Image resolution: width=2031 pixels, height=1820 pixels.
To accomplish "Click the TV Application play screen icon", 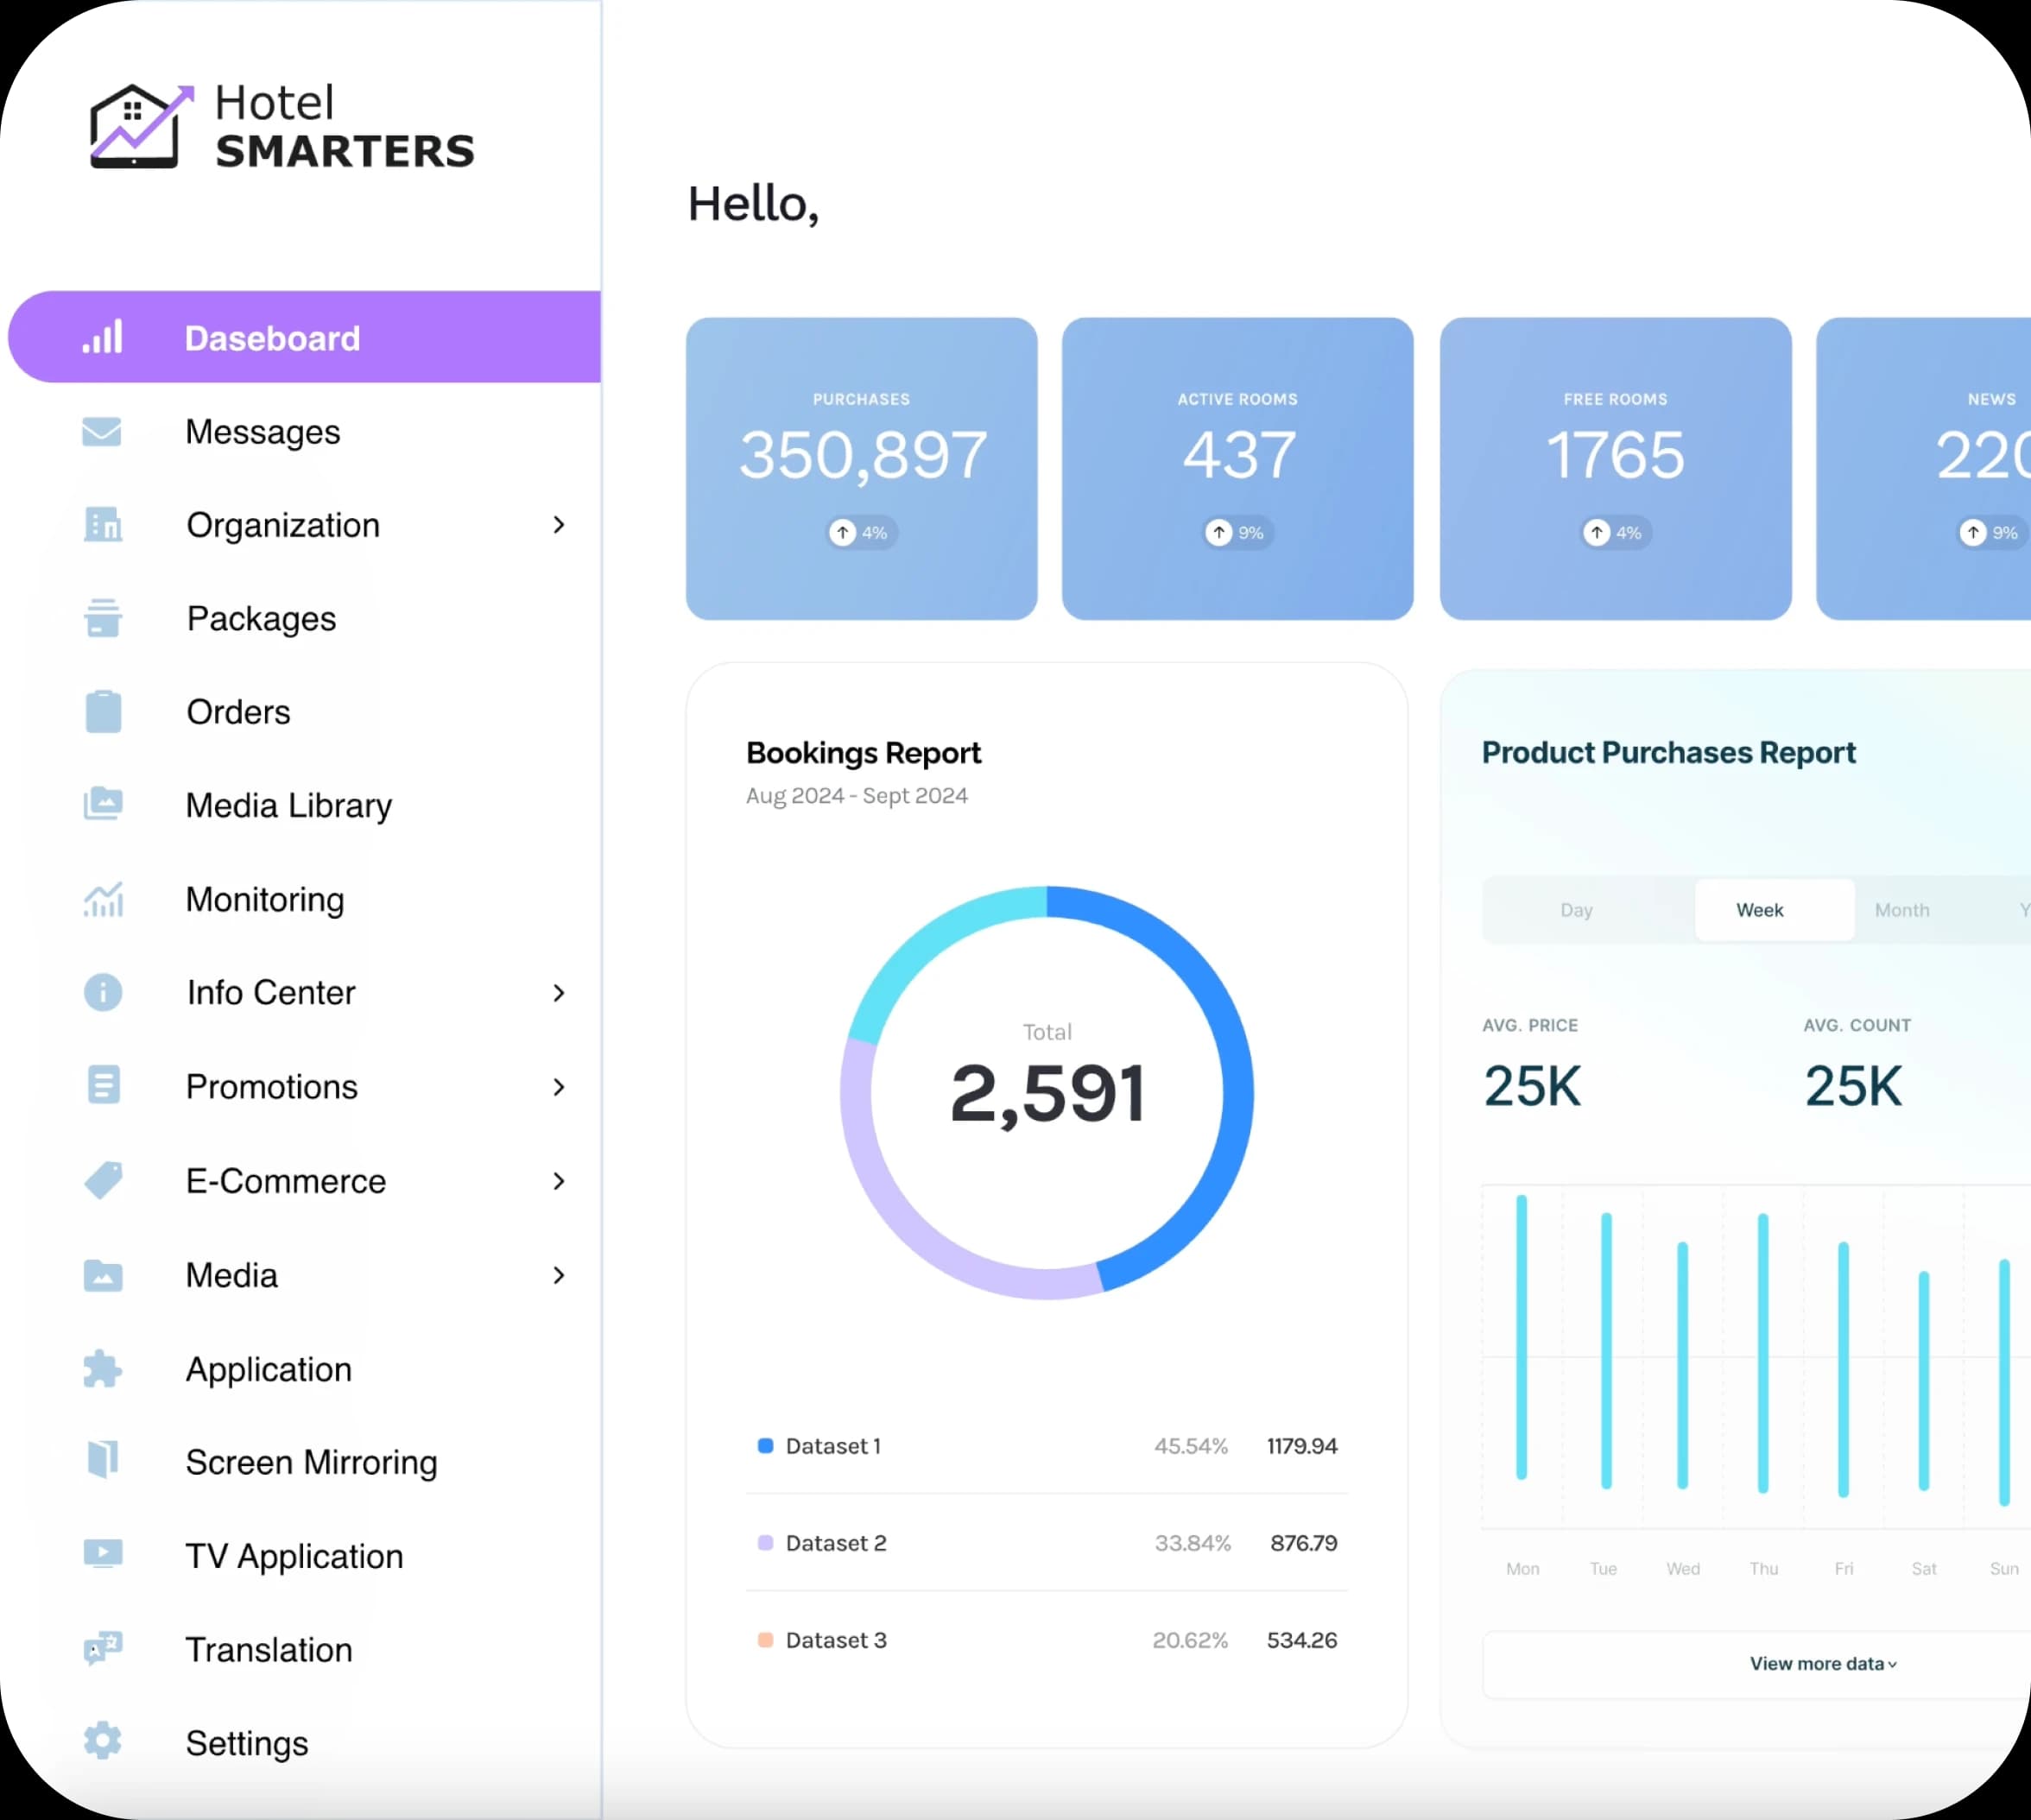I will coord(103,1554).
